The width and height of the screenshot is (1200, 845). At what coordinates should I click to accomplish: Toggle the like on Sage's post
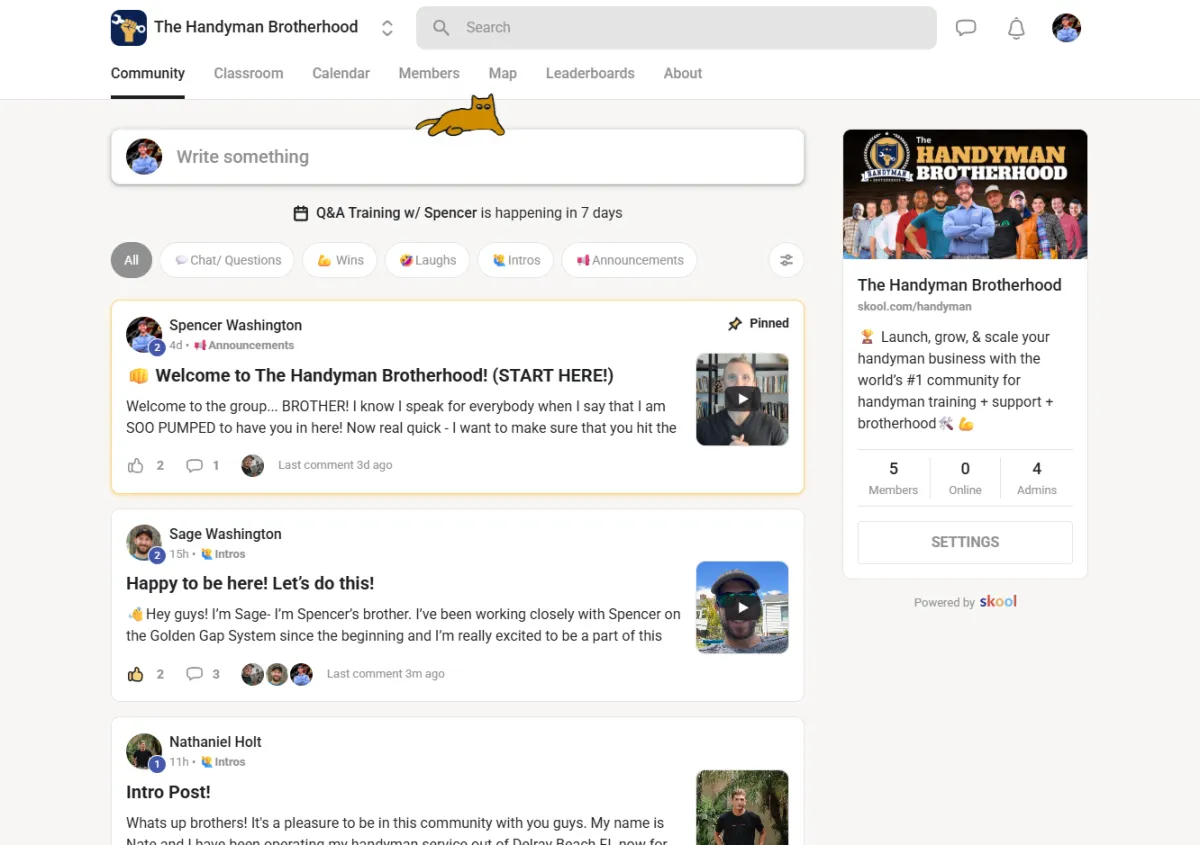point(136,674)
